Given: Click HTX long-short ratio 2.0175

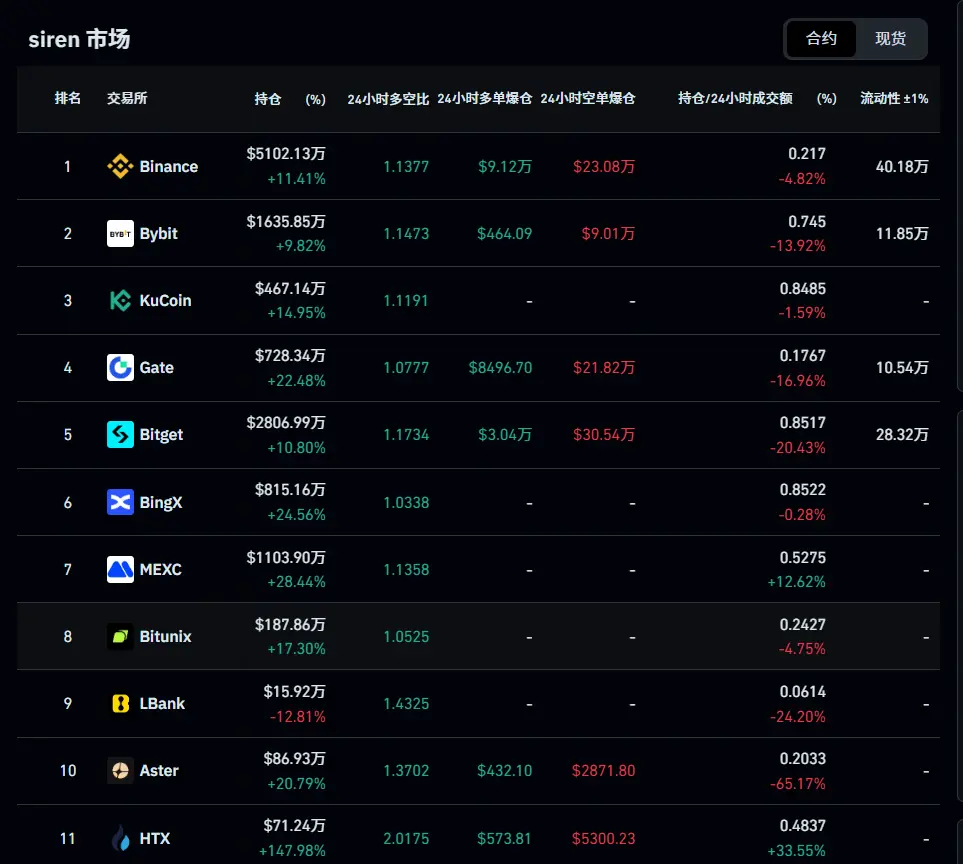Looking at the screenshot, I should click(x=406, y=838).
